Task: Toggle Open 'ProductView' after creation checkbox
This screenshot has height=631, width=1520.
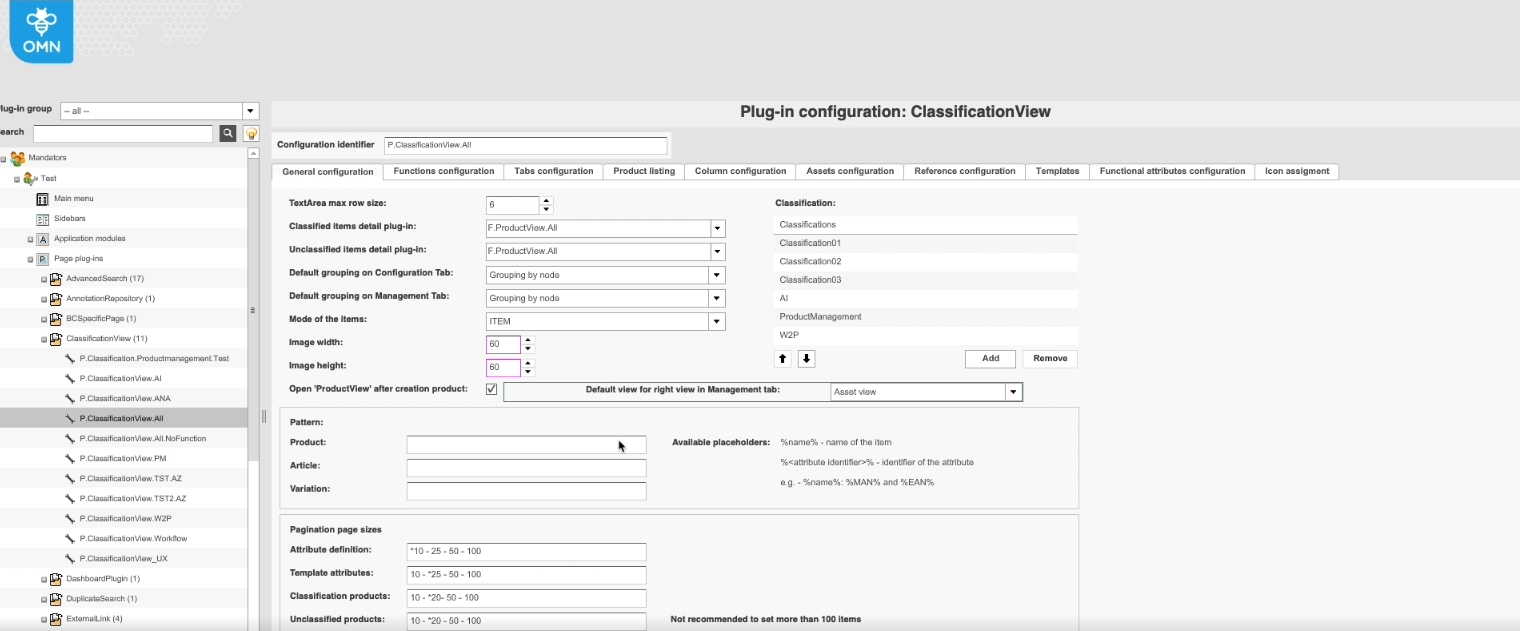Action: [491, 389]
